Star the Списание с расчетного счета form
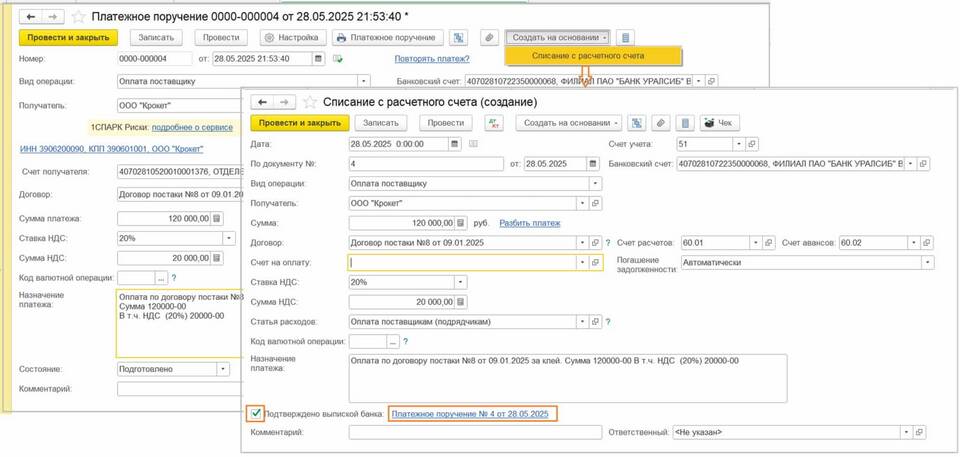960x457 pixels. [309, 102]
